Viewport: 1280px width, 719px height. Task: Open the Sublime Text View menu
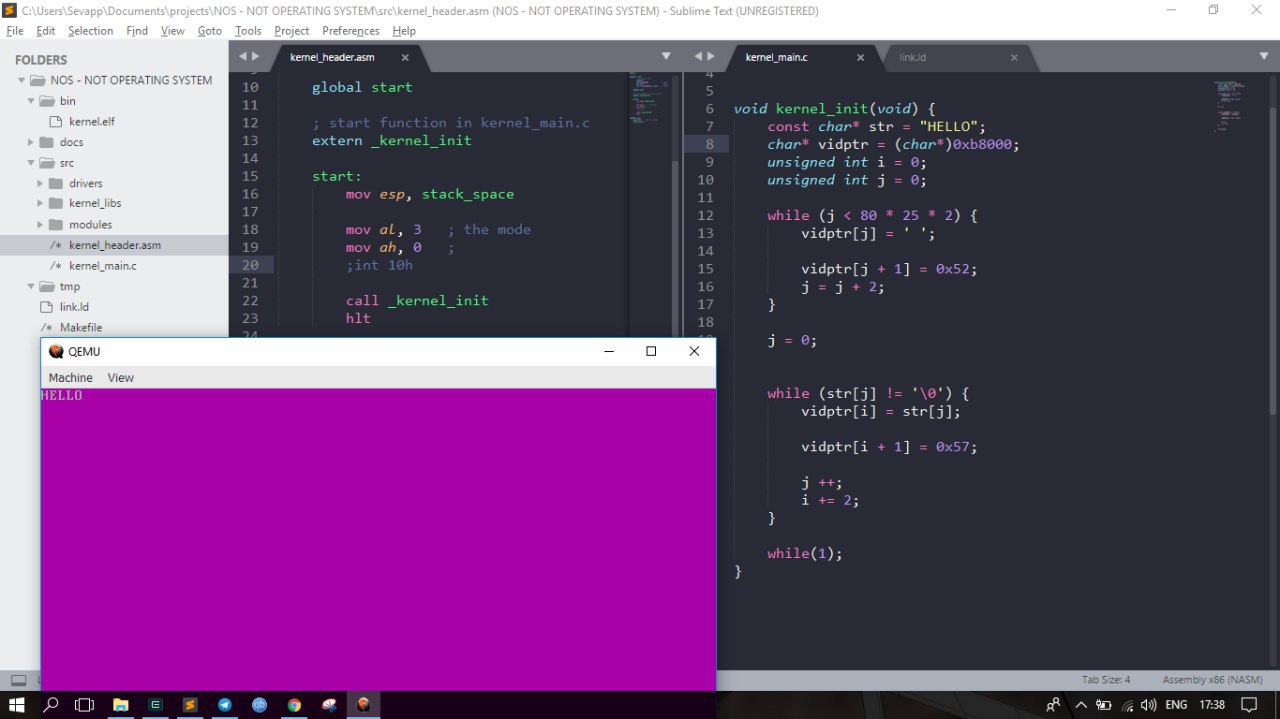point(173,31)
